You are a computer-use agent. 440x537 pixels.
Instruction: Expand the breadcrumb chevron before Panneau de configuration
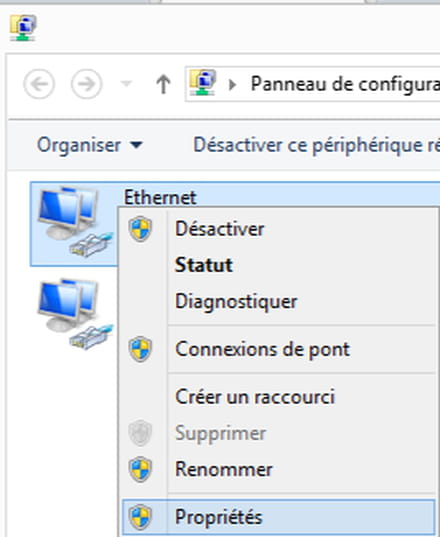[232, 84]
